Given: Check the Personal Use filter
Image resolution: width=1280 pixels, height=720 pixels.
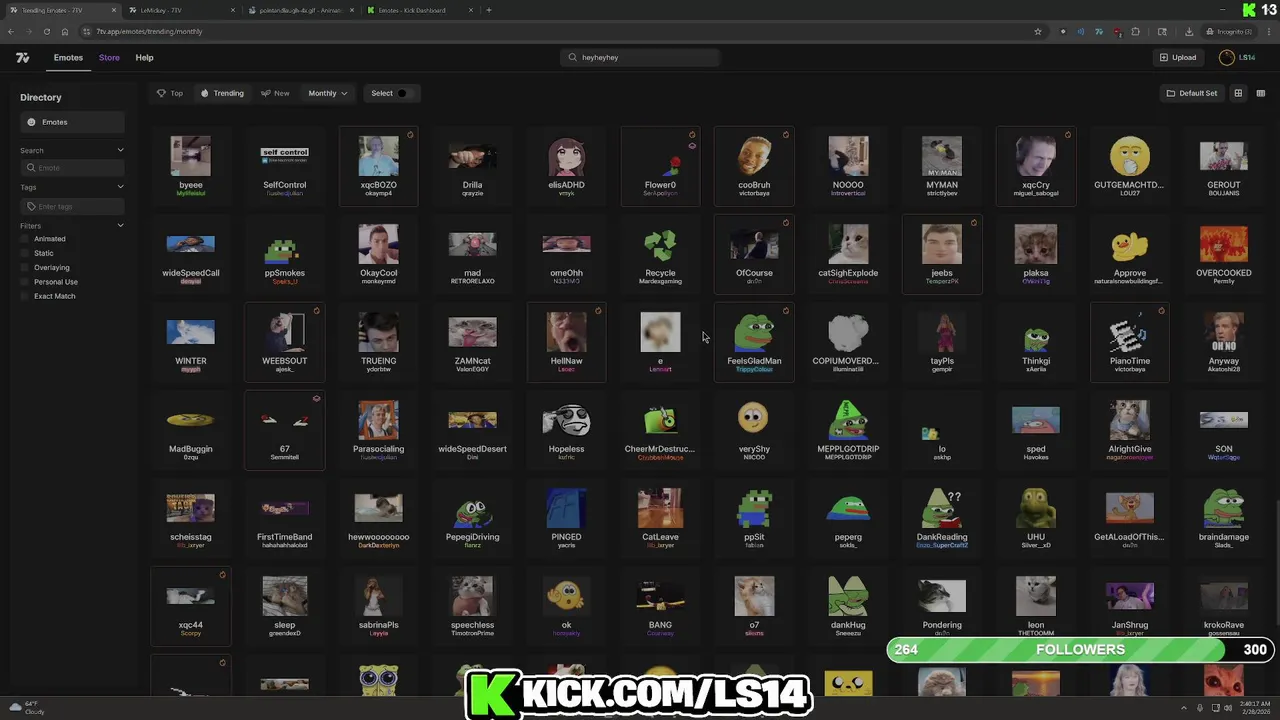Looking at the screenshot, I should pyautogui.click(x=24, y=282).
